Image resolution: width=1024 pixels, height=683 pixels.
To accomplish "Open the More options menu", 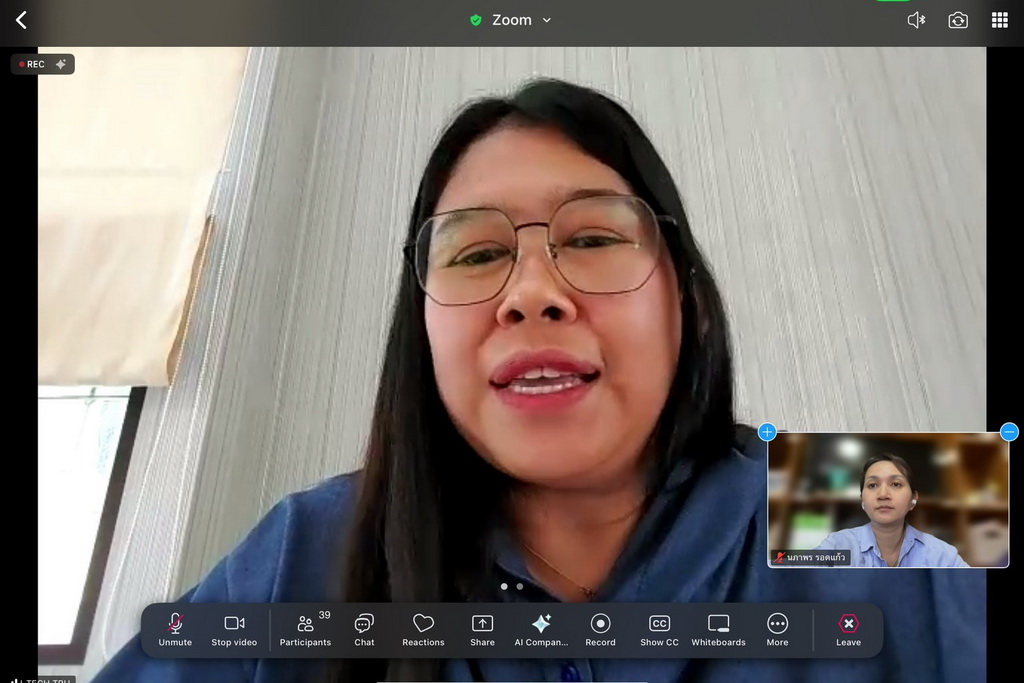I will [777, 629].
